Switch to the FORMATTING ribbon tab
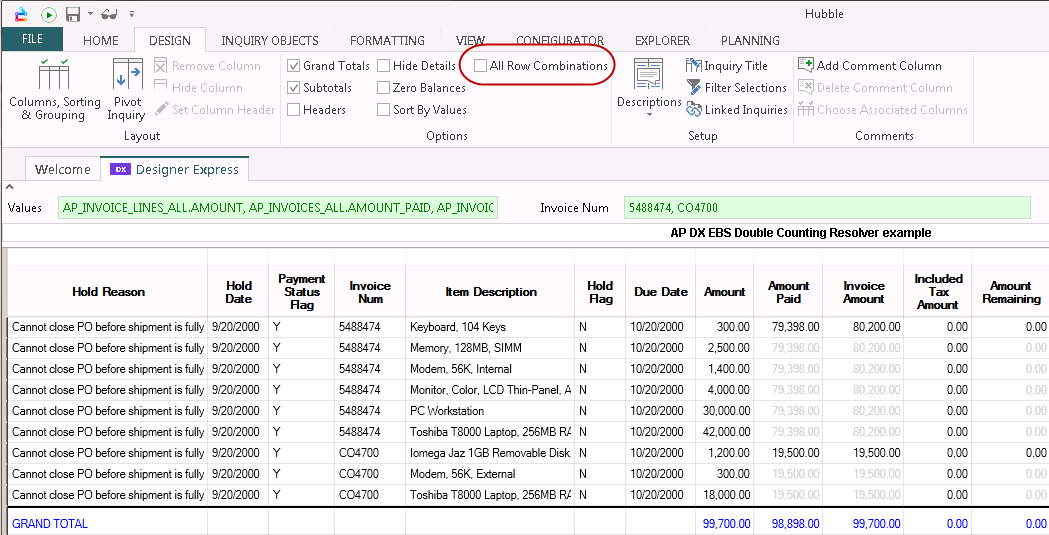The image size is (1049, 535). tap(387, 41)
